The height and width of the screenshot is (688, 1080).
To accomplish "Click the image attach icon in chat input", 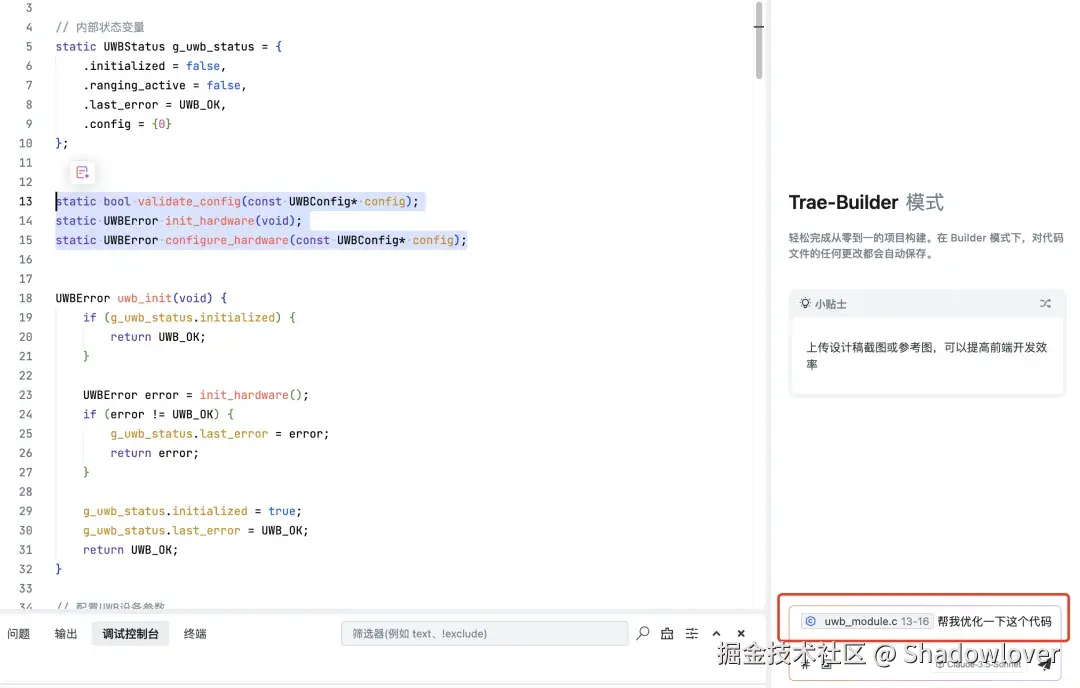I will tap(827, 665).
